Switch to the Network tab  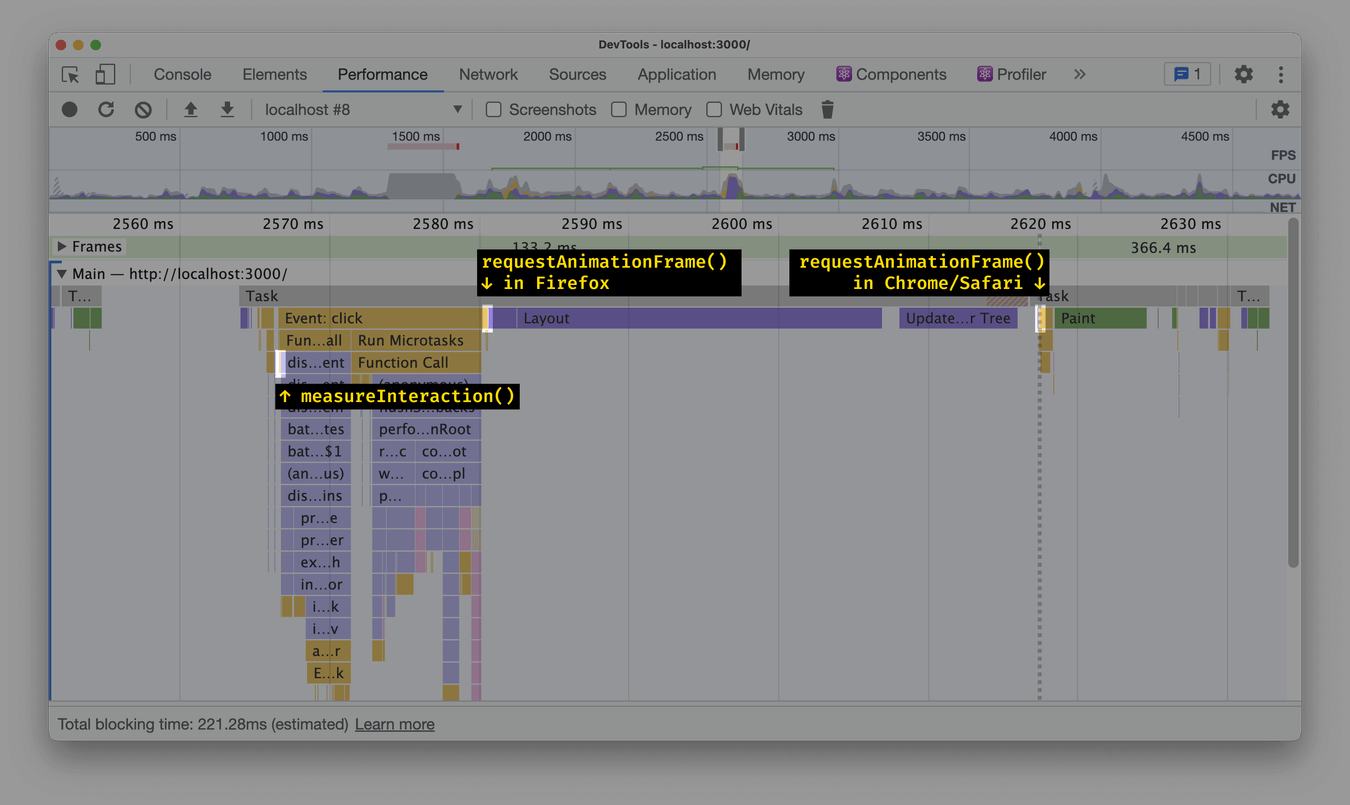tap(488, 74)
